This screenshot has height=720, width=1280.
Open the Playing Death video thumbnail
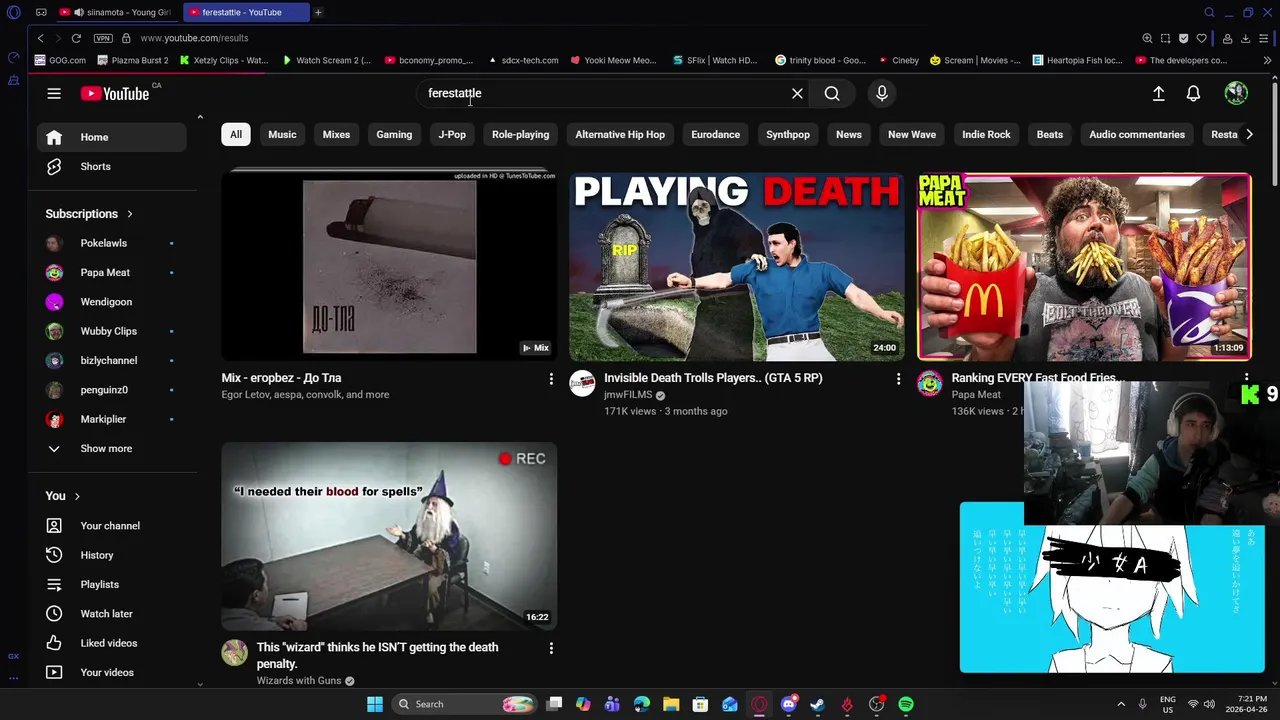(737, 267)
